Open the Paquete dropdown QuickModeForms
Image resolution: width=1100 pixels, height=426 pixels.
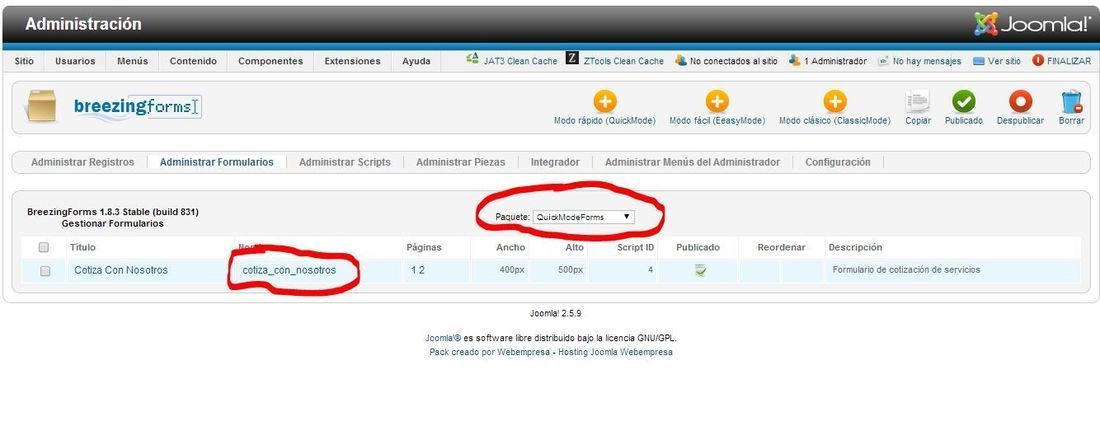(x=584, y=217)
